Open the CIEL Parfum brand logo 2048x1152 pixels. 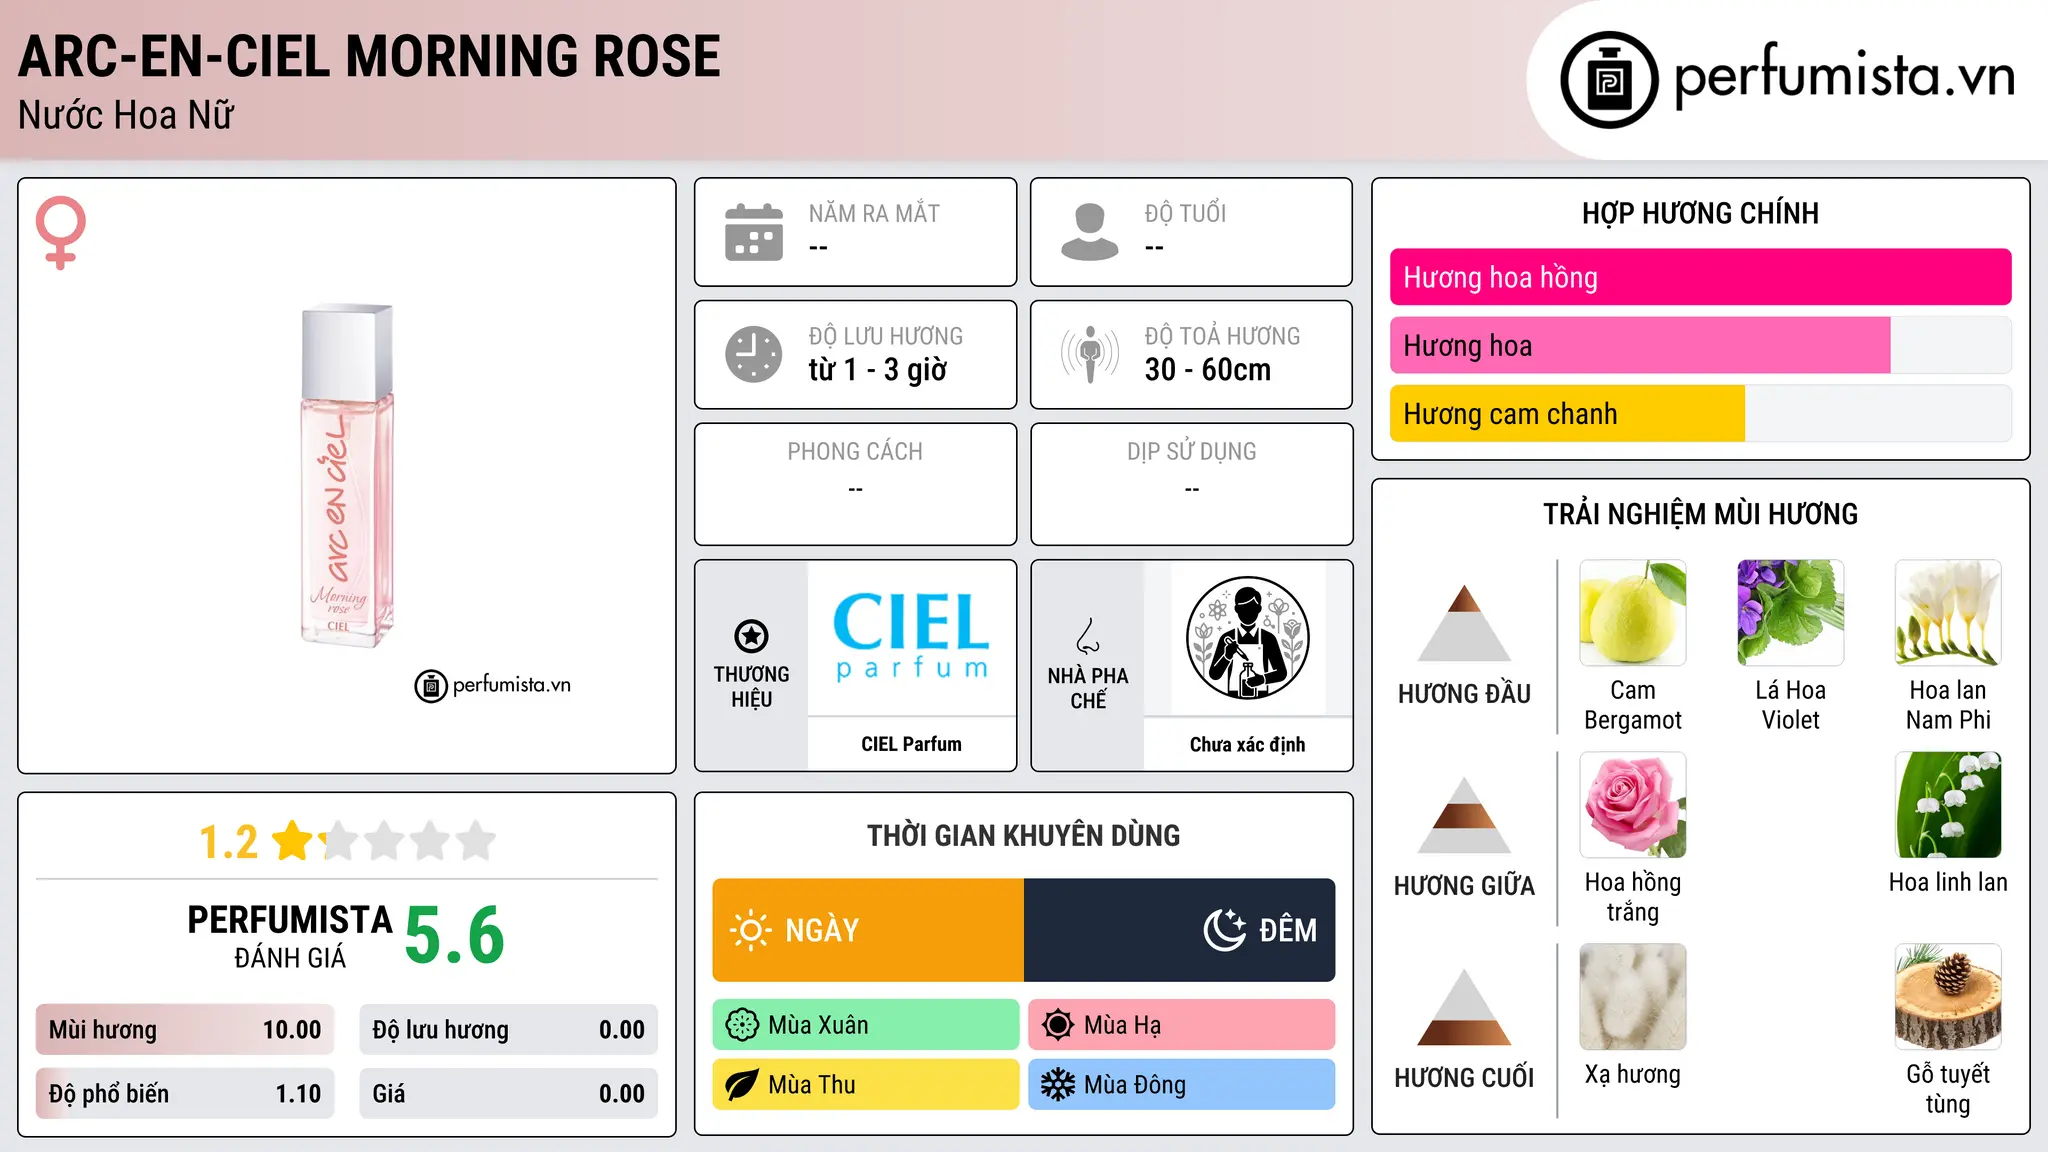click(x=911, y=638)
